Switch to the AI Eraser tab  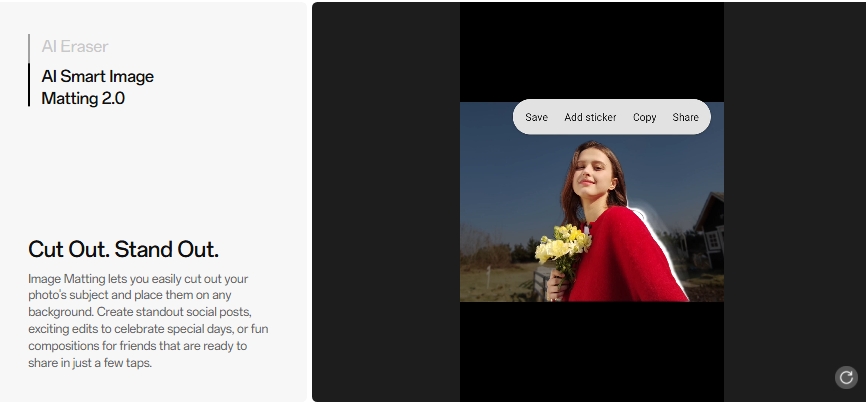click(75, 46)
